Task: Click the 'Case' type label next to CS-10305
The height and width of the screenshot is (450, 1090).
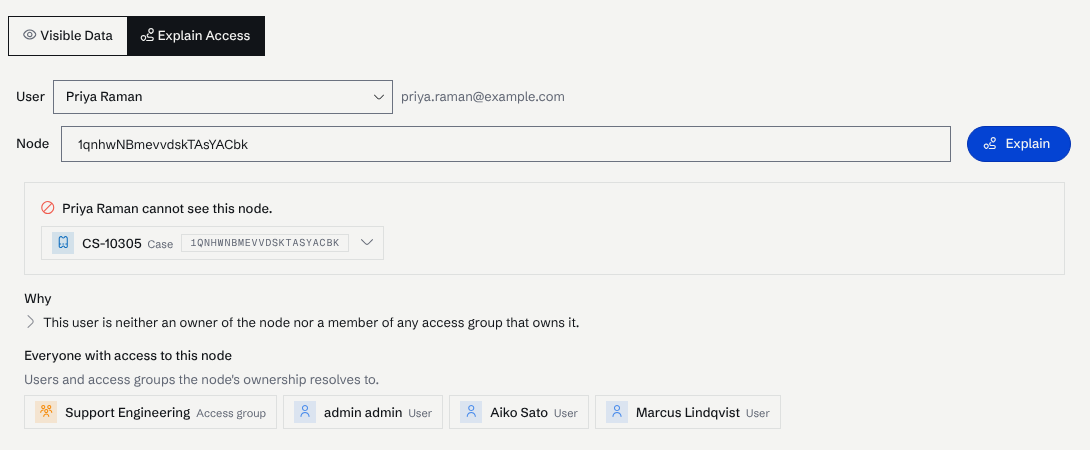Action: click(160, 244)
